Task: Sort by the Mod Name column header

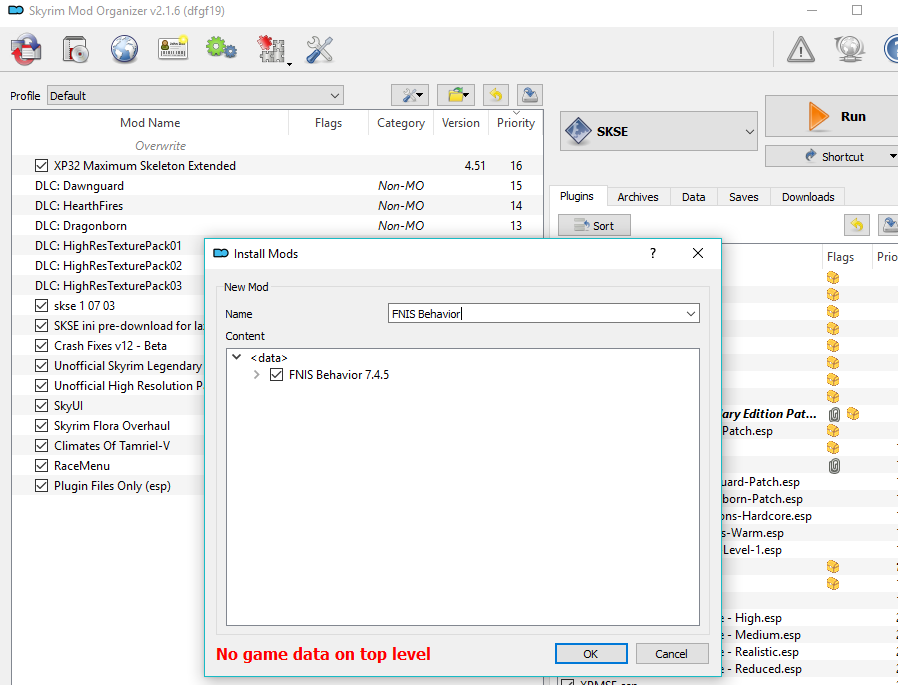Action: tap(150, 123)
